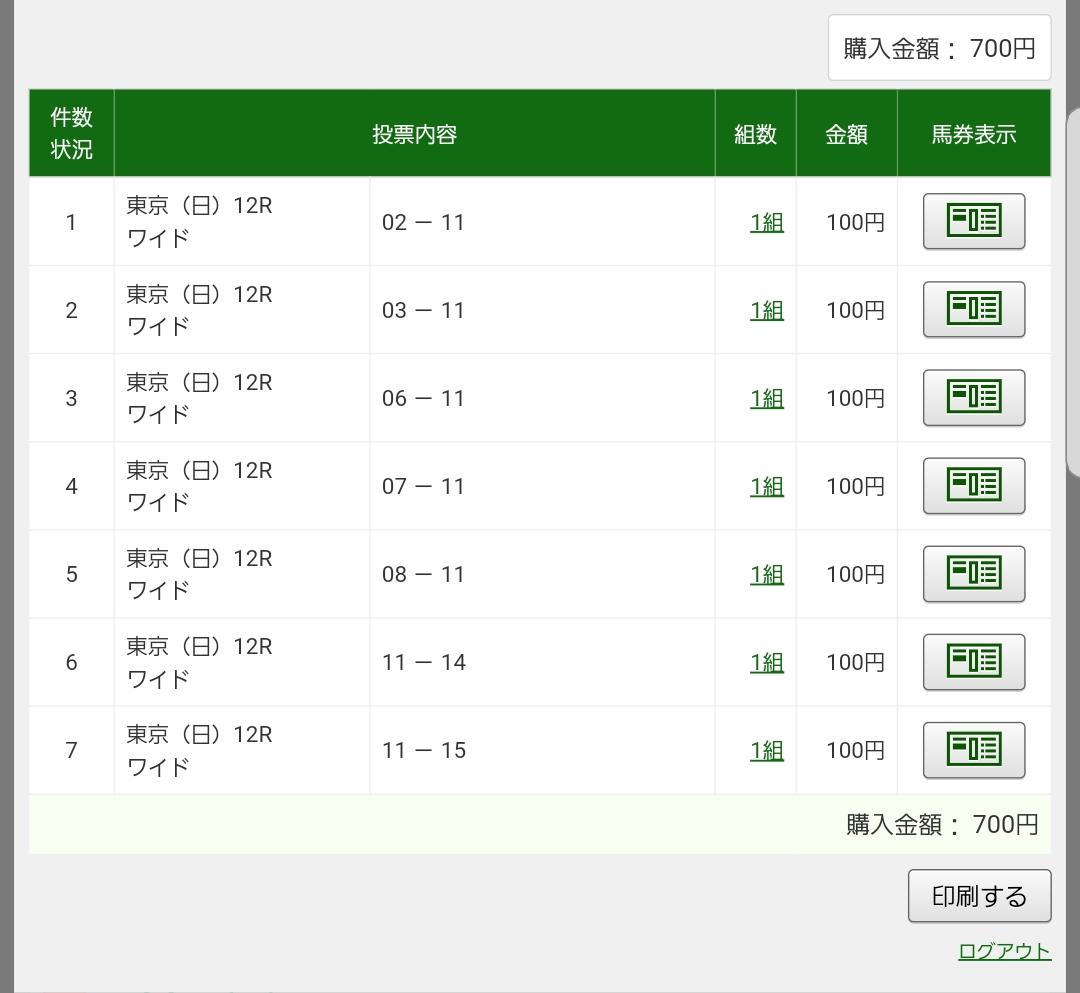Viewport: 1080px width, 993px height.
Task: Show betting ticket for 02-11 wide bet
Action: point(973,221)
